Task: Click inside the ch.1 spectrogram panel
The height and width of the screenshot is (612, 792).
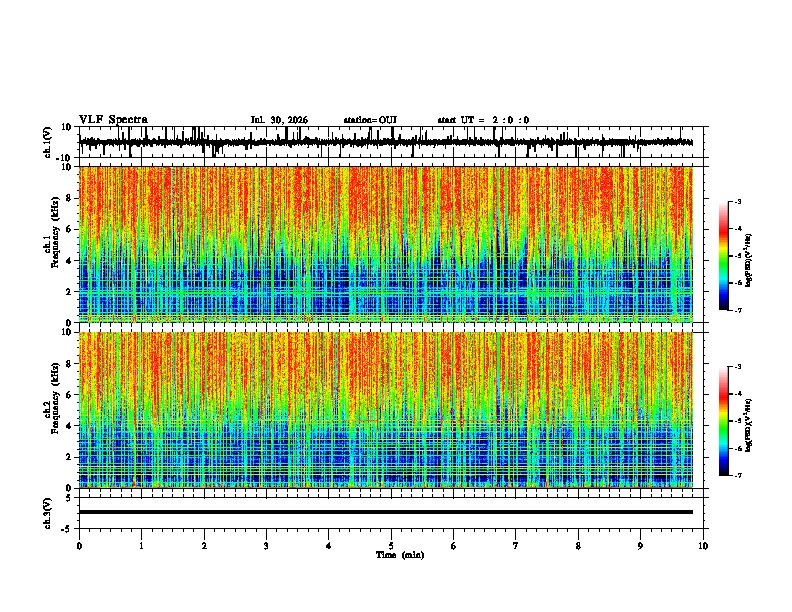Action: coord(386,244)
